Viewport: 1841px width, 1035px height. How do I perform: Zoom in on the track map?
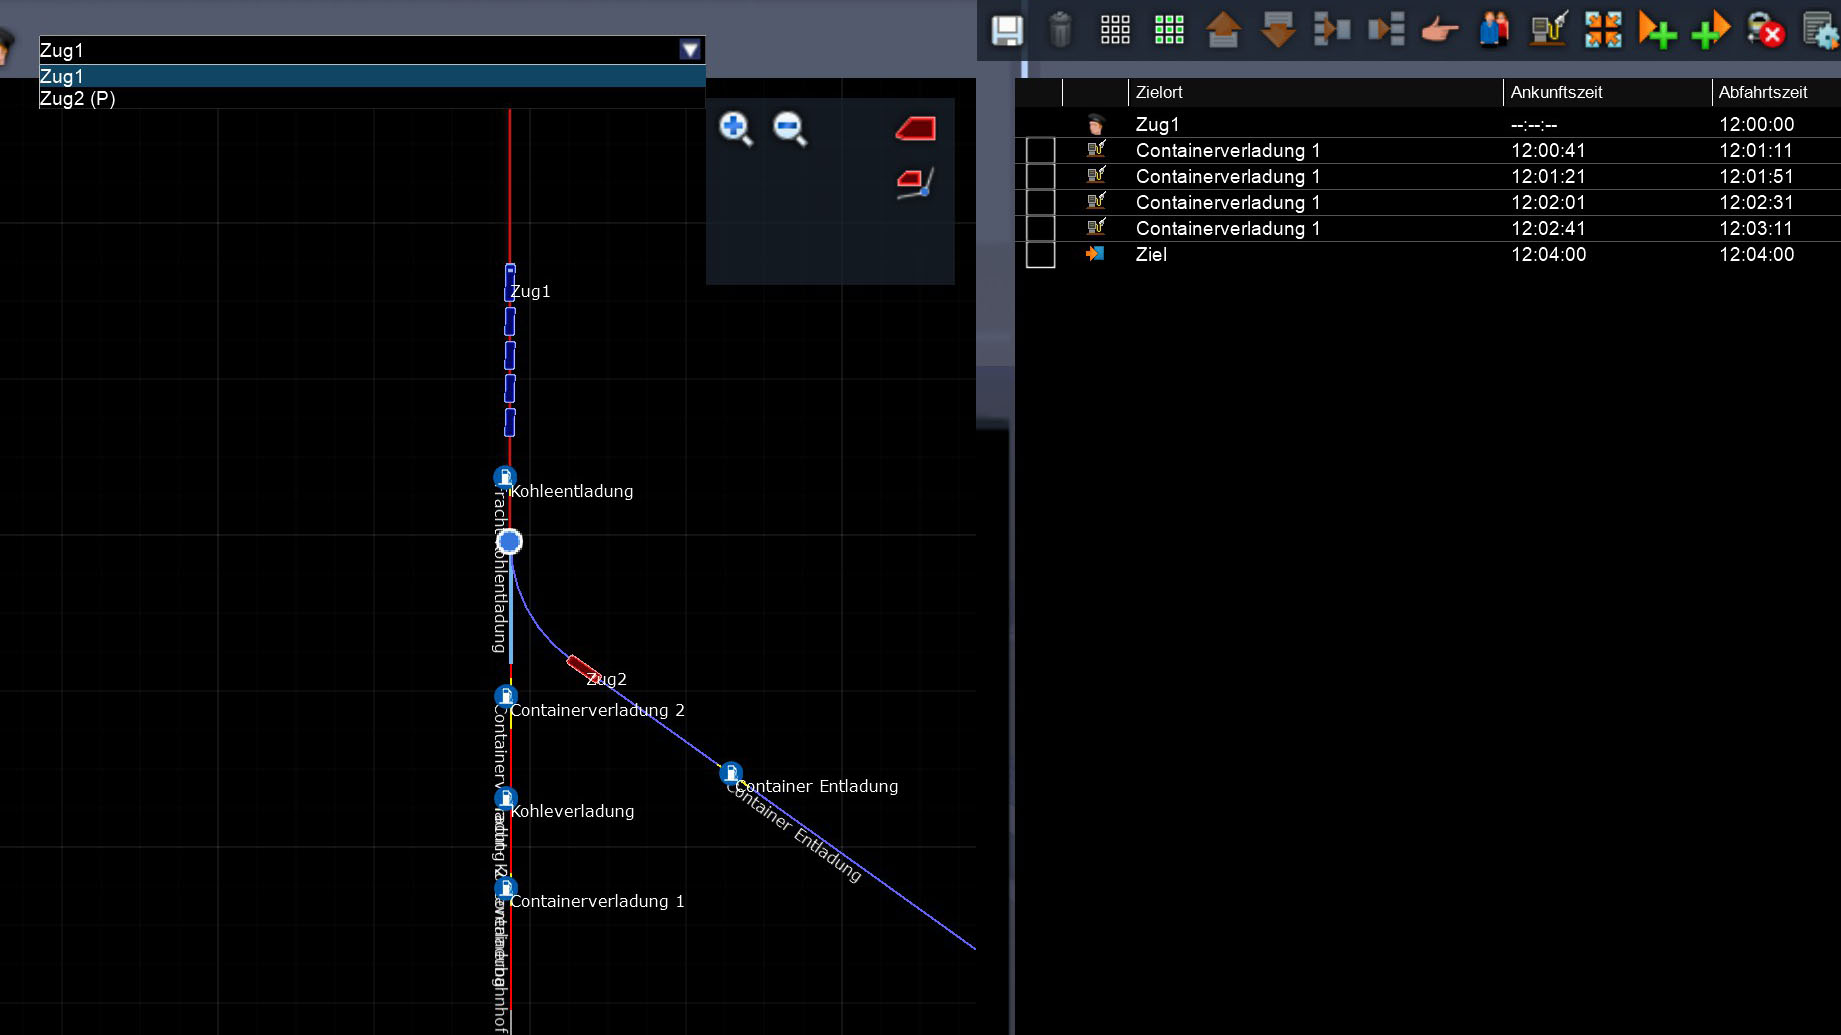(x=735, y=128)
